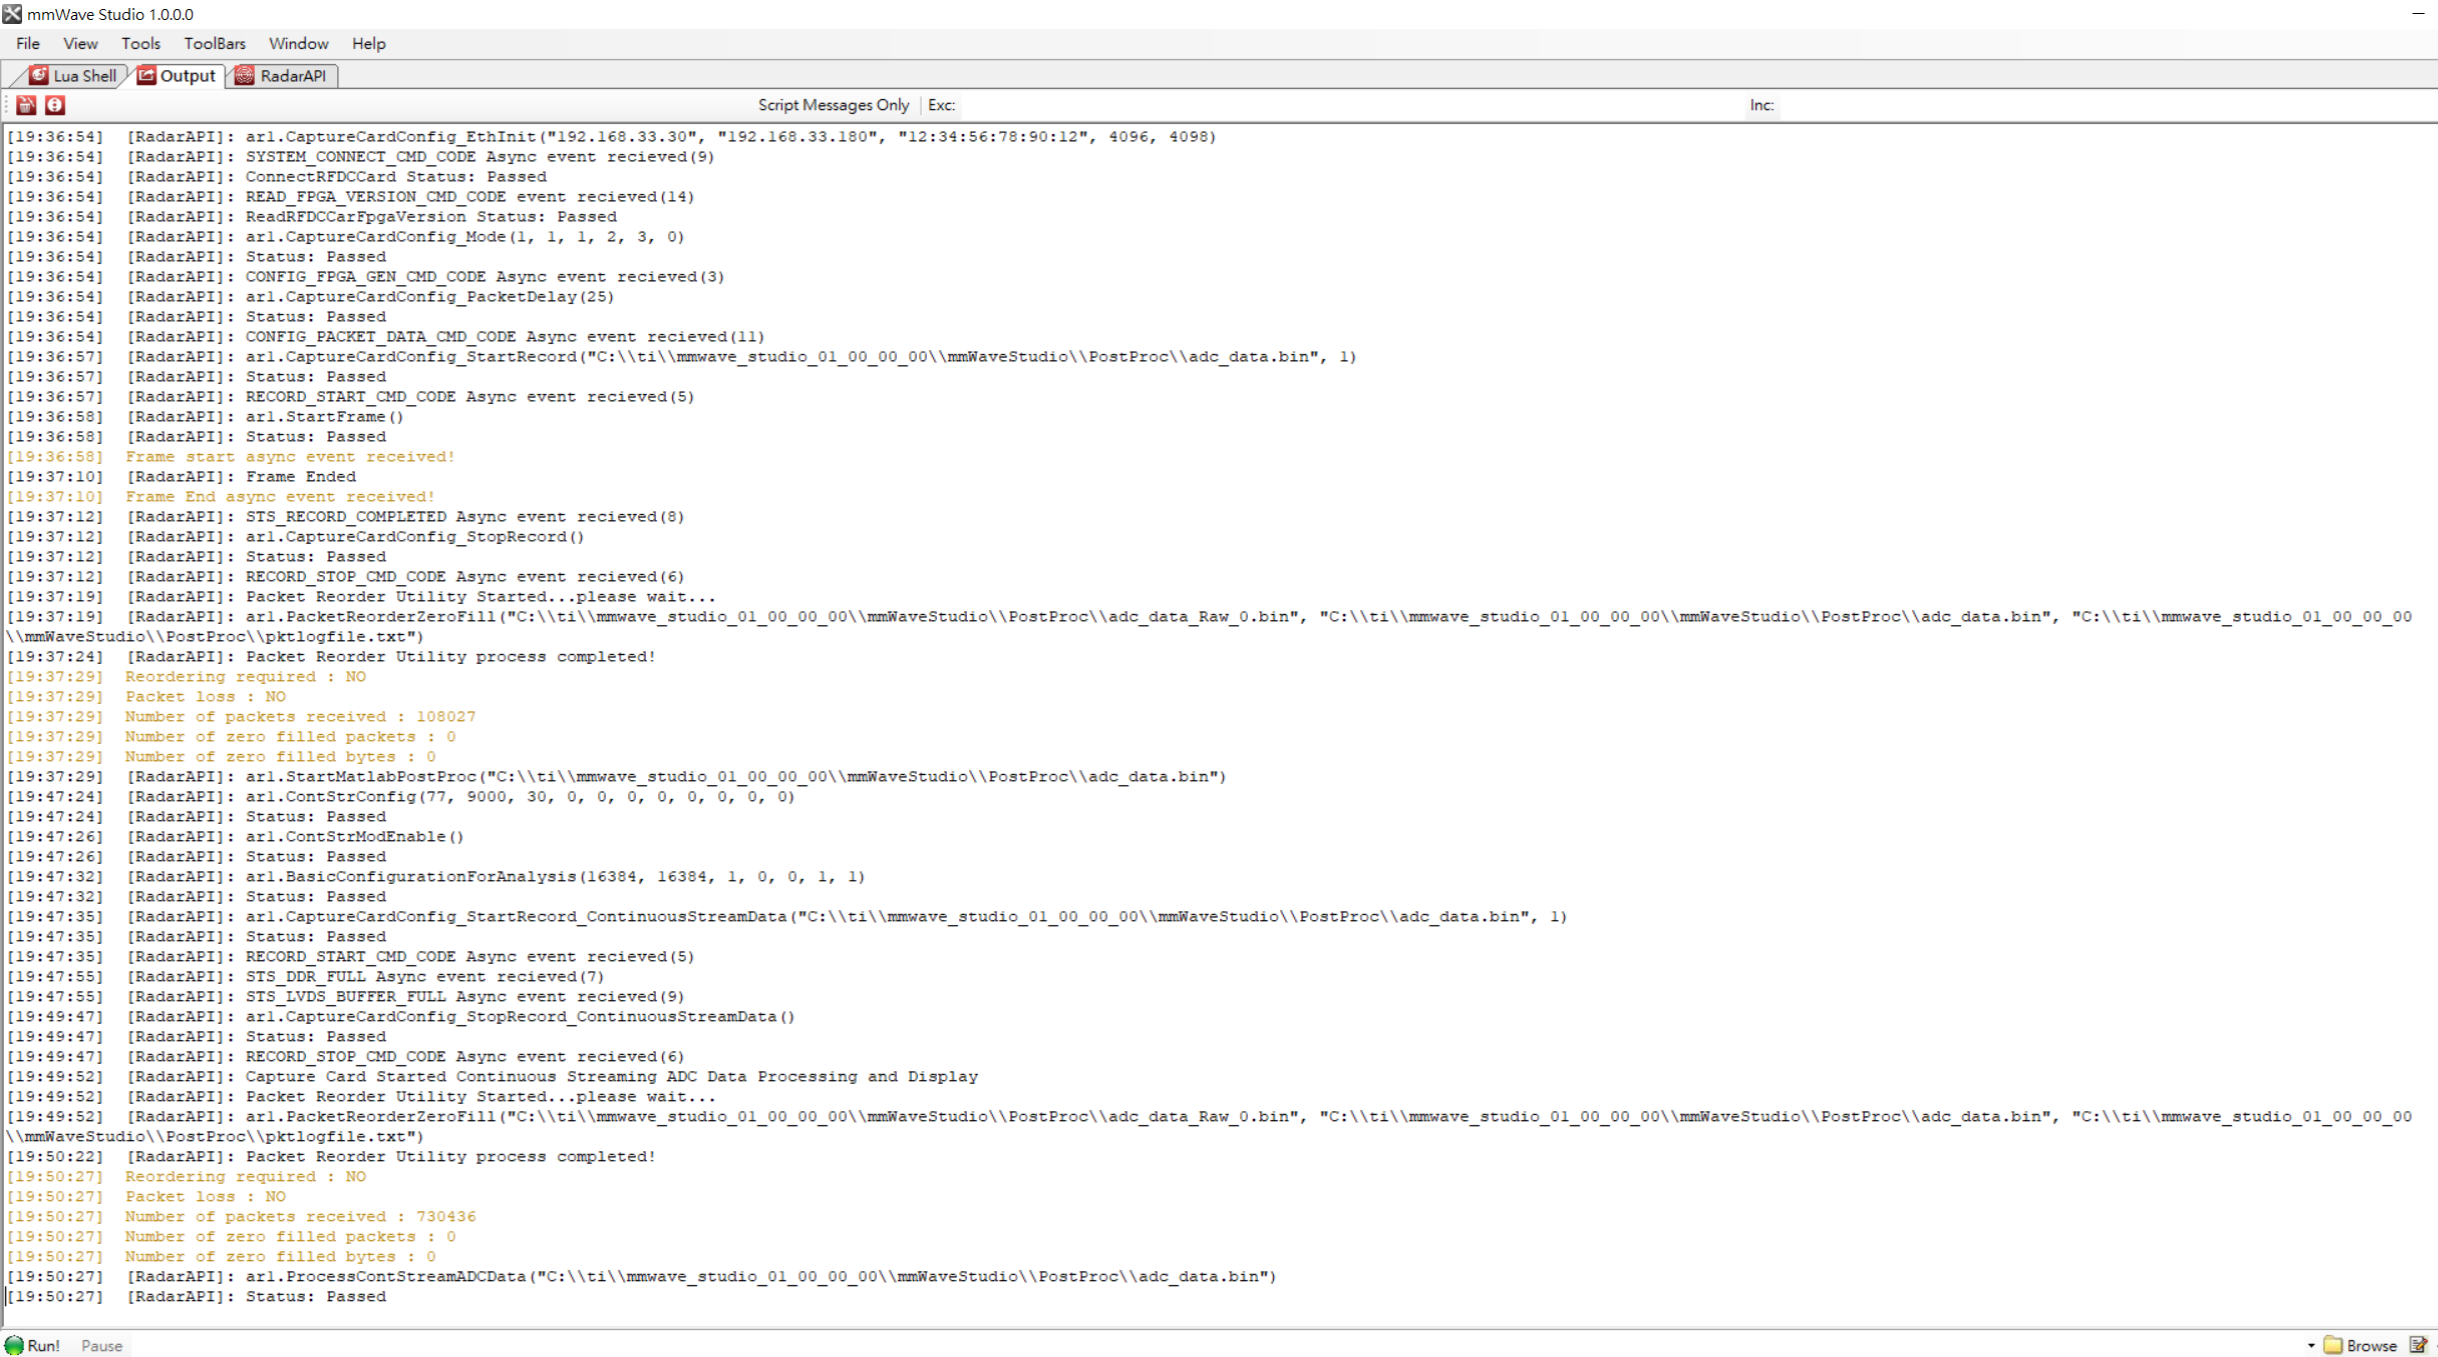Open the ToolBars menu

click(214, 44)
